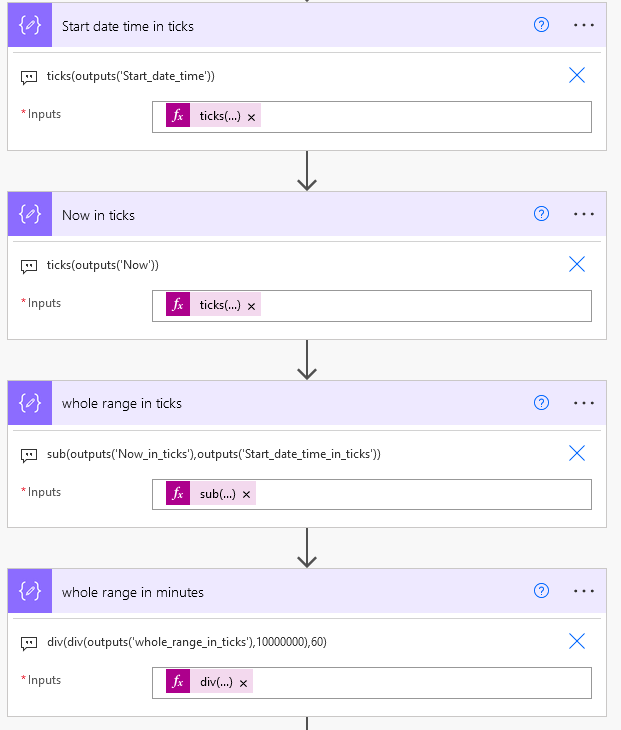The image size is (621, 730).
Task: Open help for 'Start date time in ticks' action
Action: point(542,25)
